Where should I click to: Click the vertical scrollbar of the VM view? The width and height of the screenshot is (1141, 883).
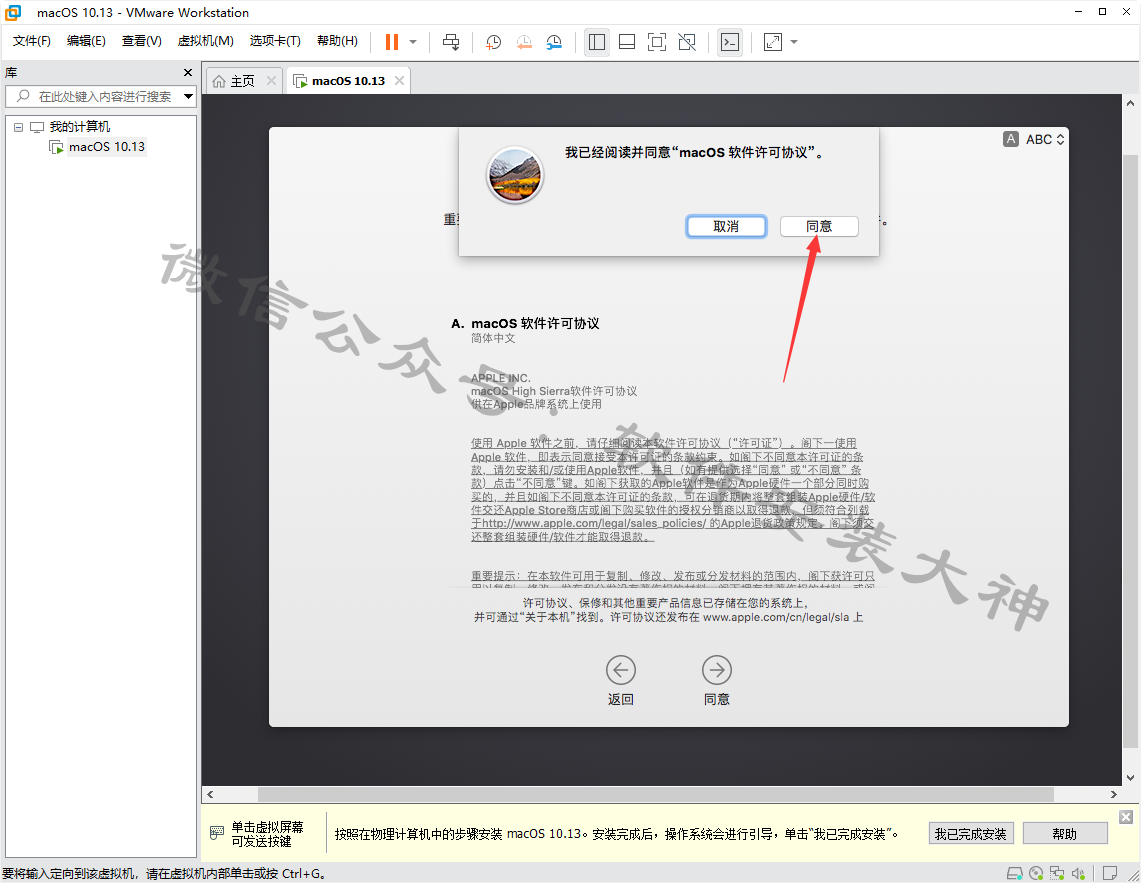pos(1130,451)
